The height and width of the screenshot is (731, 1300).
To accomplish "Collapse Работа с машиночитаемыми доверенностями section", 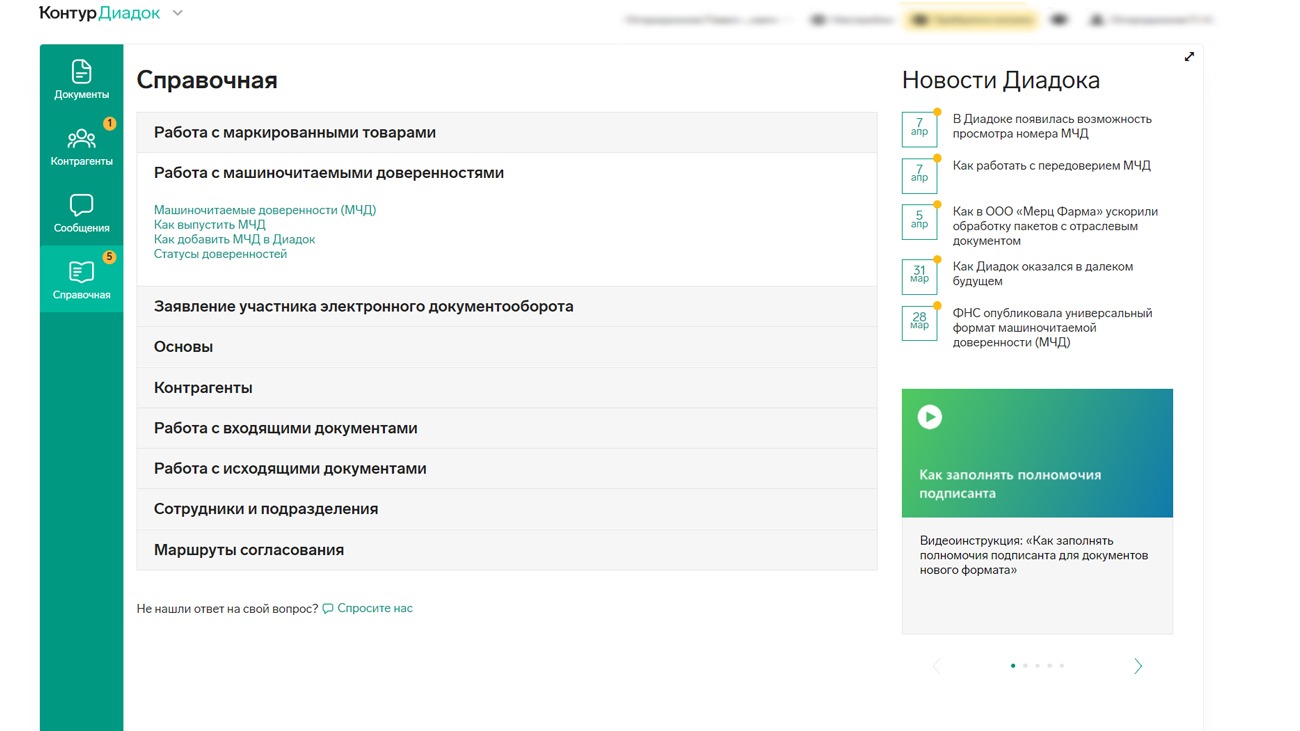I will [x=329, y=173].
